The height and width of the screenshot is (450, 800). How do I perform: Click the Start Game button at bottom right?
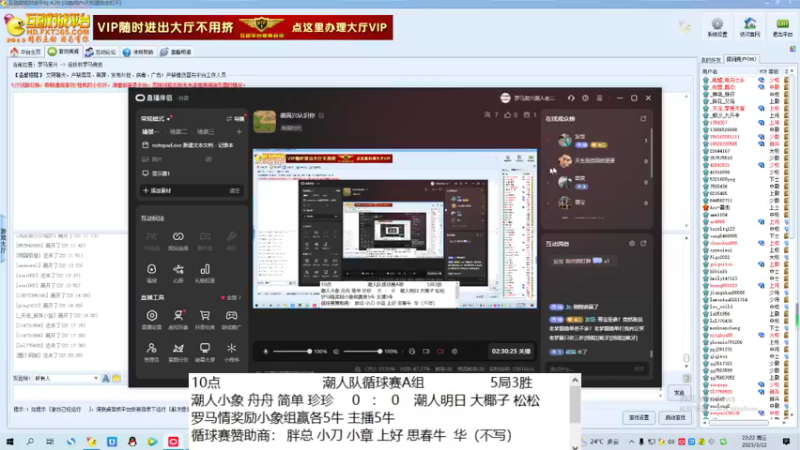(676, 417)
